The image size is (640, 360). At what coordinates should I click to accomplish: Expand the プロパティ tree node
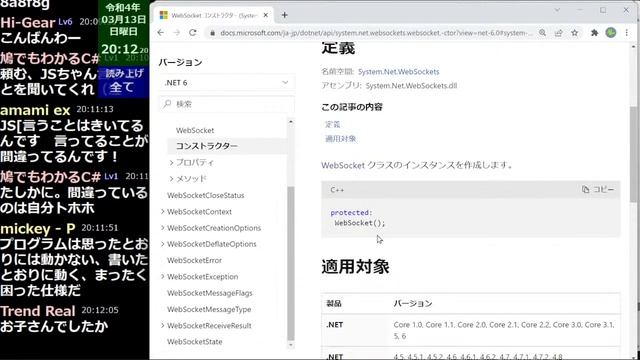pyautogui.click(x=171, y=162)
